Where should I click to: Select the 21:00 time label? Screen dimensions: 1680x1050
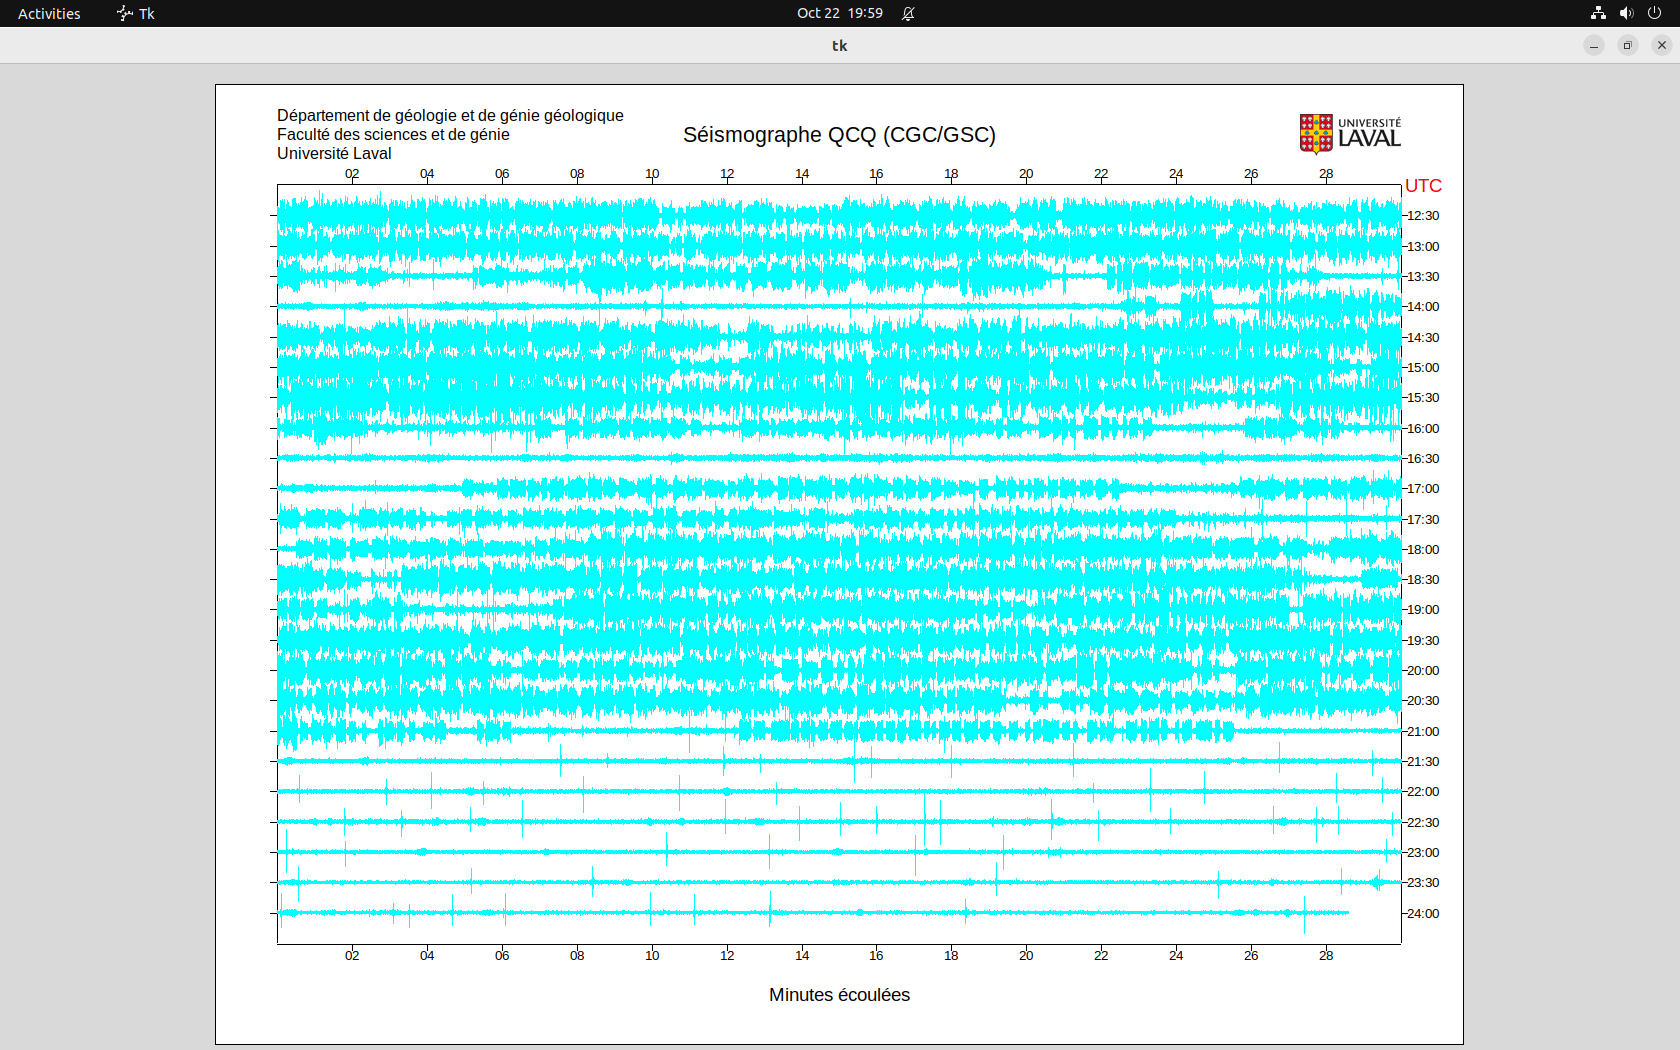tap(1423, 732)
